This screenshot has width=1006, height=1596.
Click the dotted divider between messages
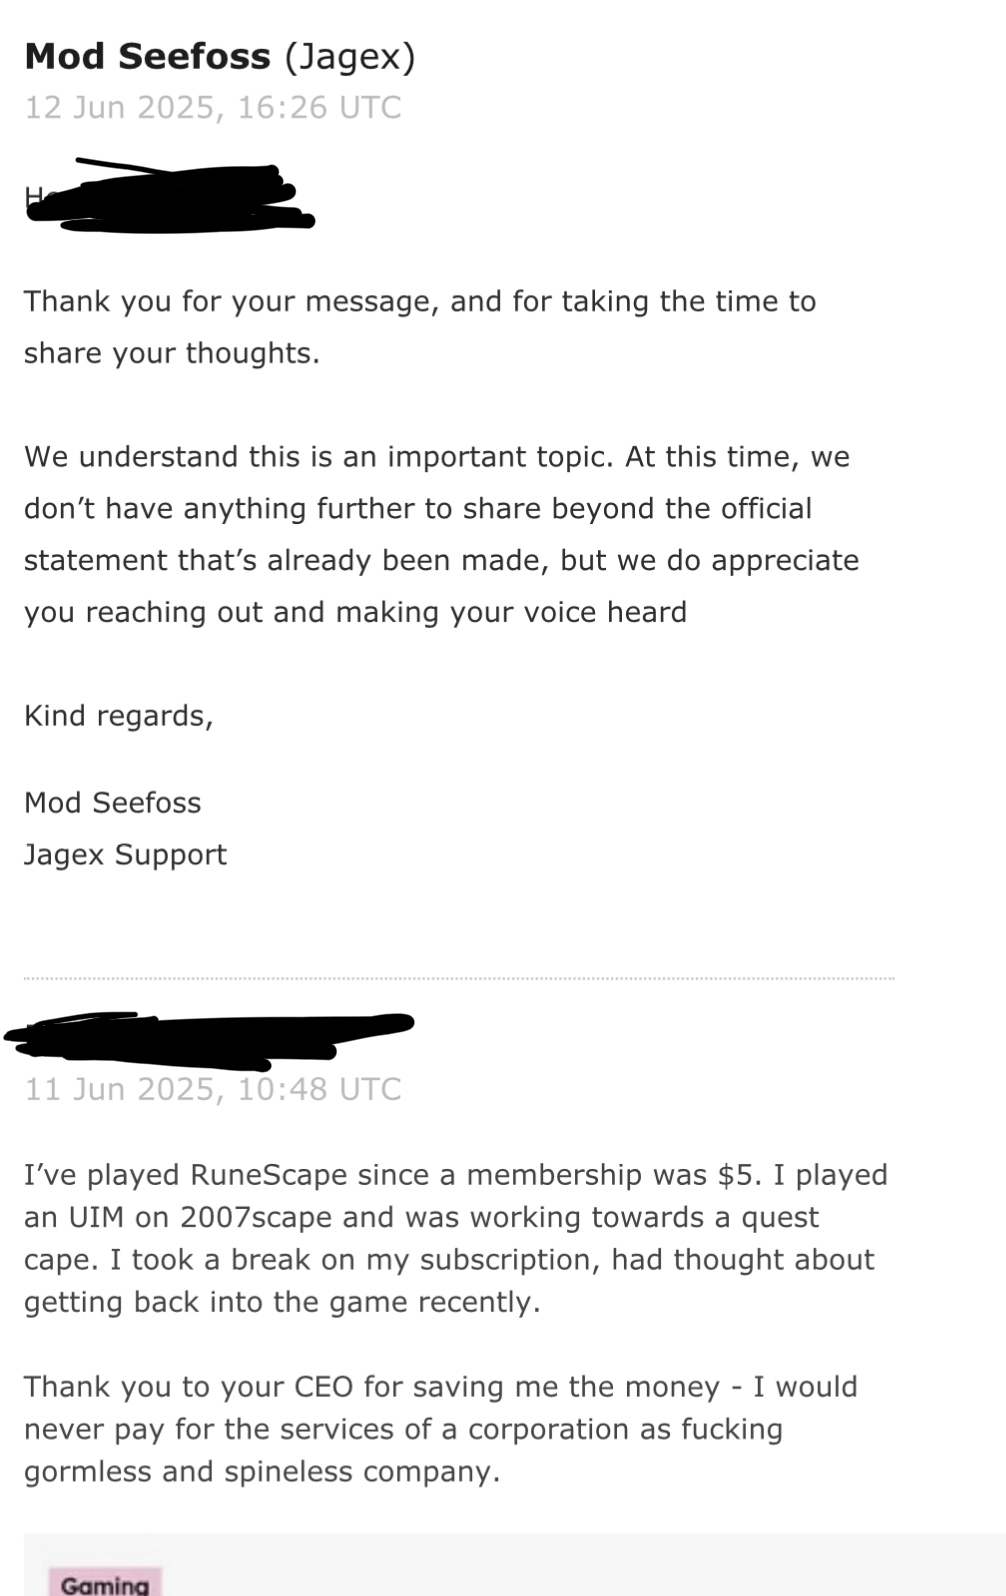[459, 978]
